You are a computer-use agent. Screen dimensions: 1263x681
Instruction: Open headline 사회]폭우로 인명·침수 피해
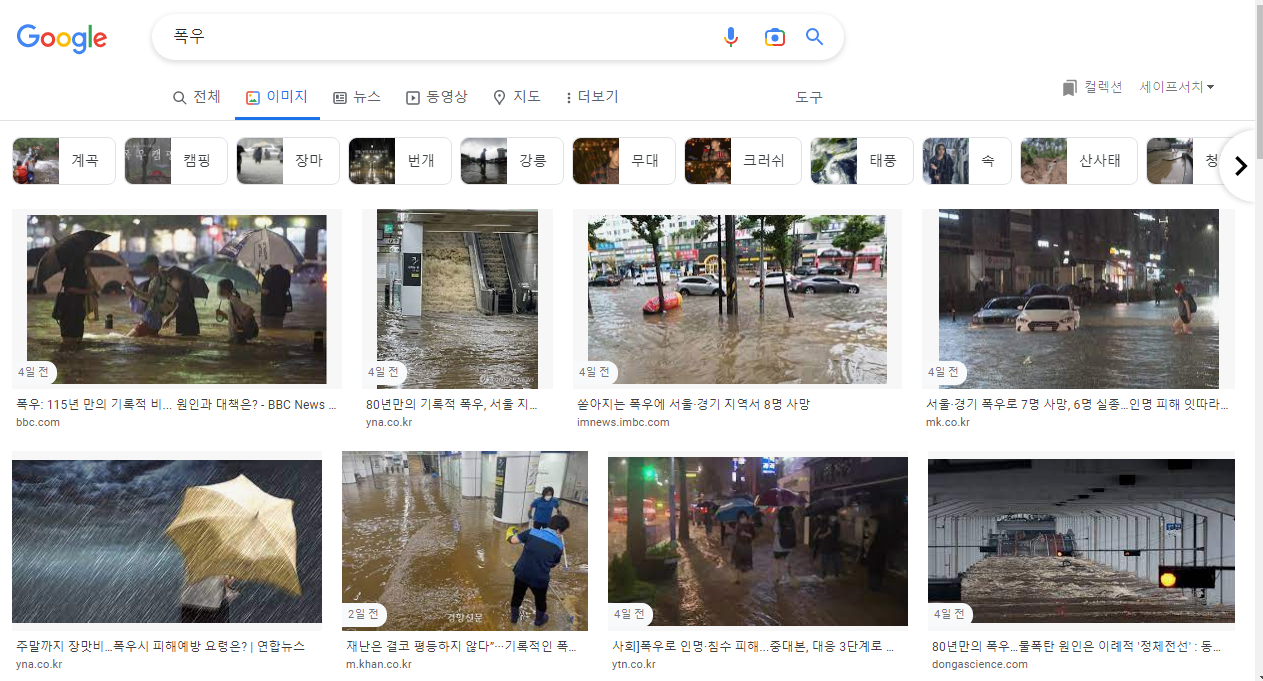(x=753, y=646)
